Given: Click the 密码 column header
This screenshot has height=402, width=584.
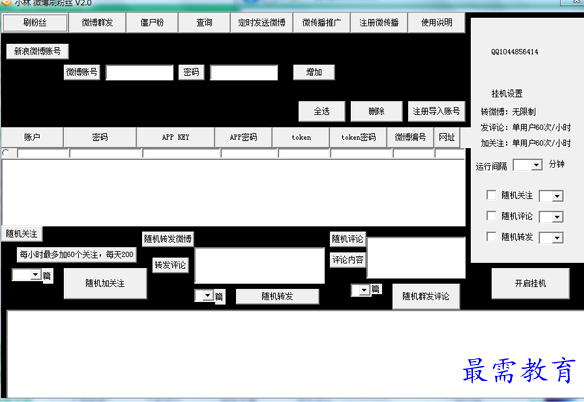Looking at the screenshot, I should click(100, 137).
